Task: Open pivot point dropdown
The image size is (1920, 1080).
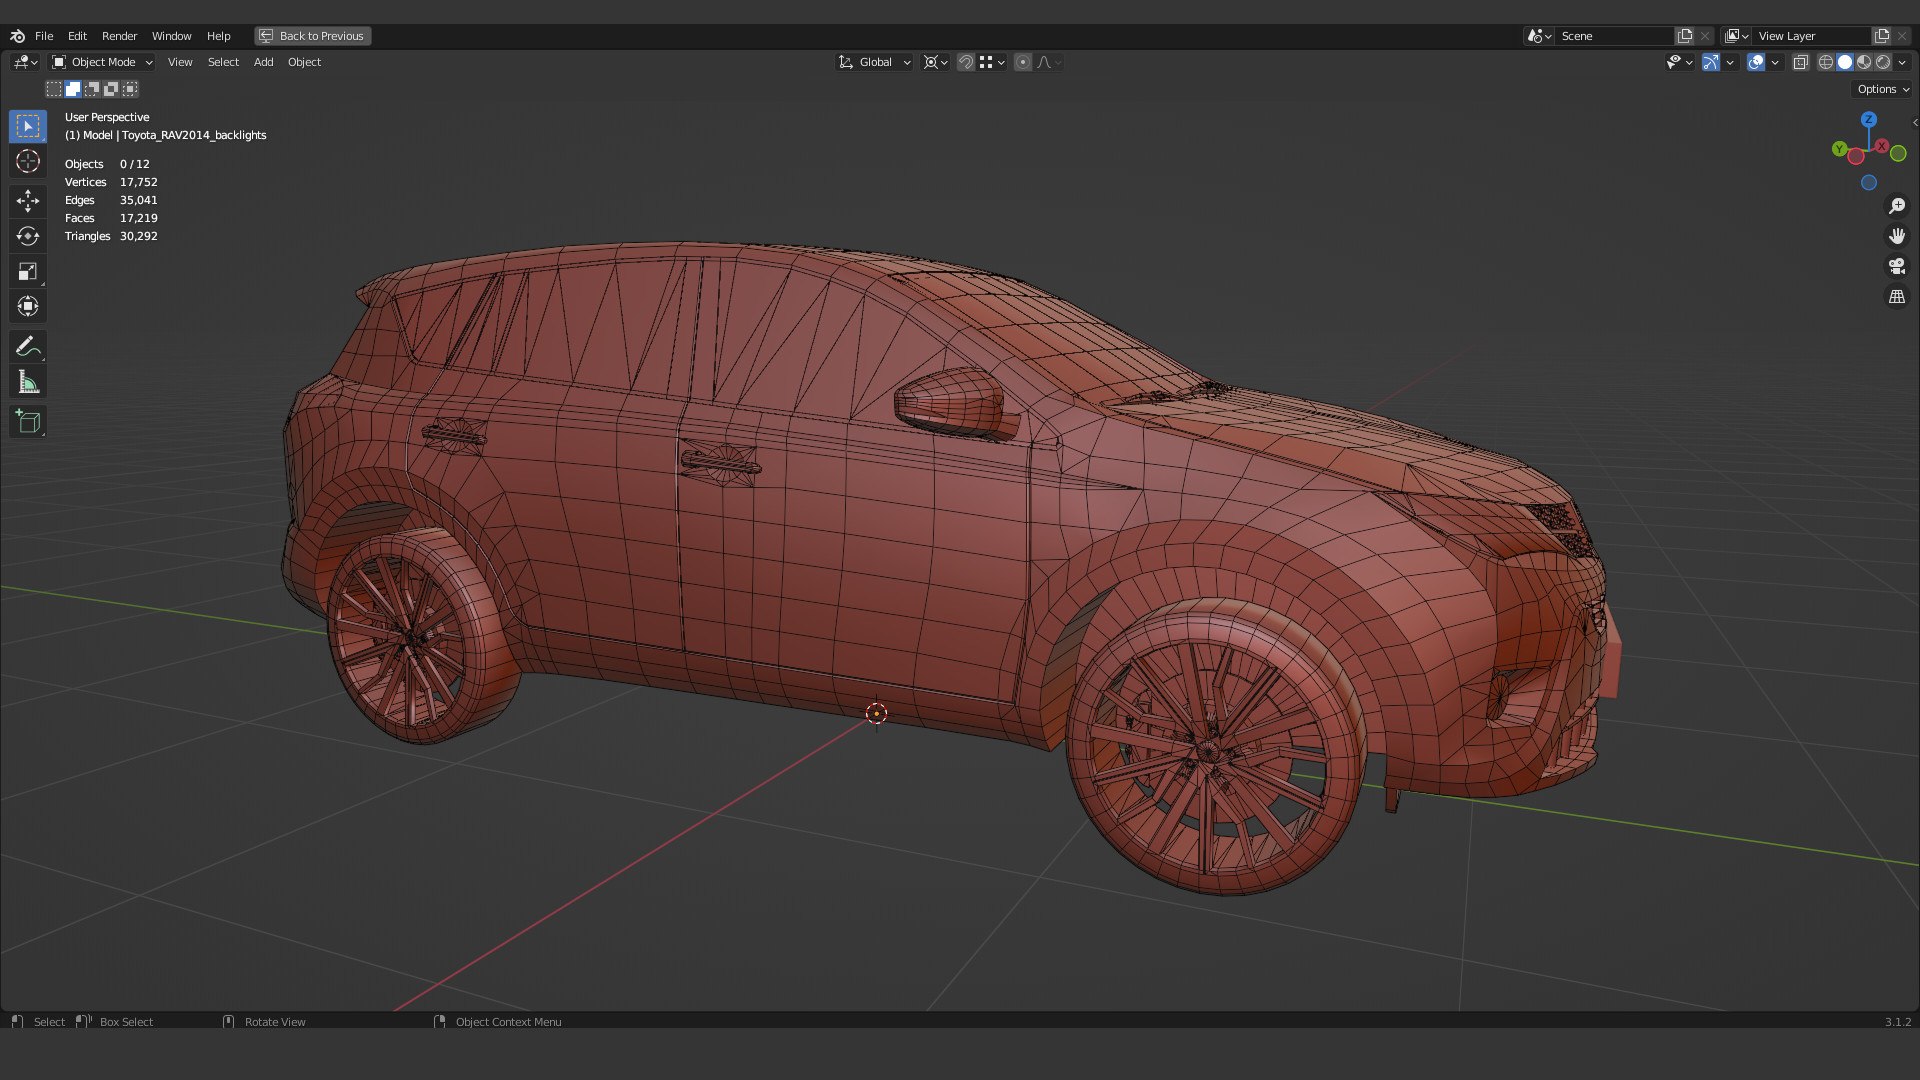Action: click(936, 62)
